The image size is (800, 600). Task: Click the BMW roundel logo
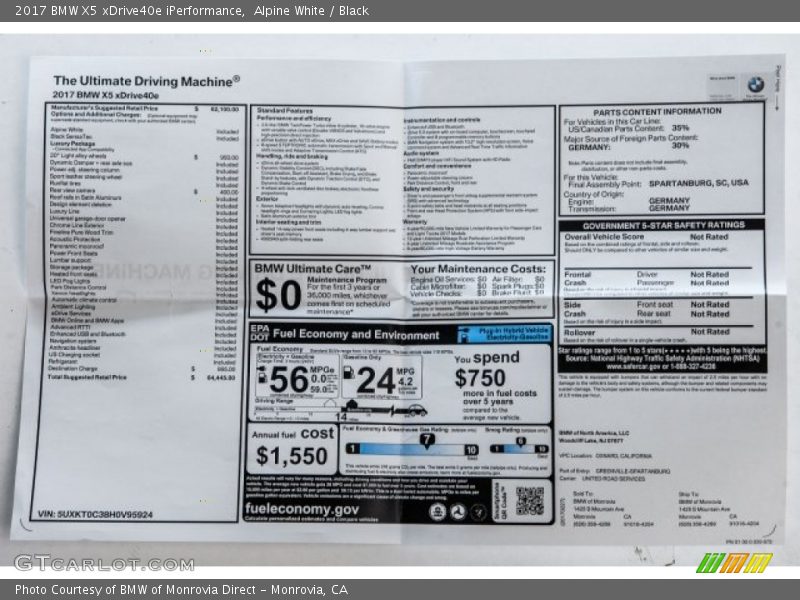tap(755, 85)
